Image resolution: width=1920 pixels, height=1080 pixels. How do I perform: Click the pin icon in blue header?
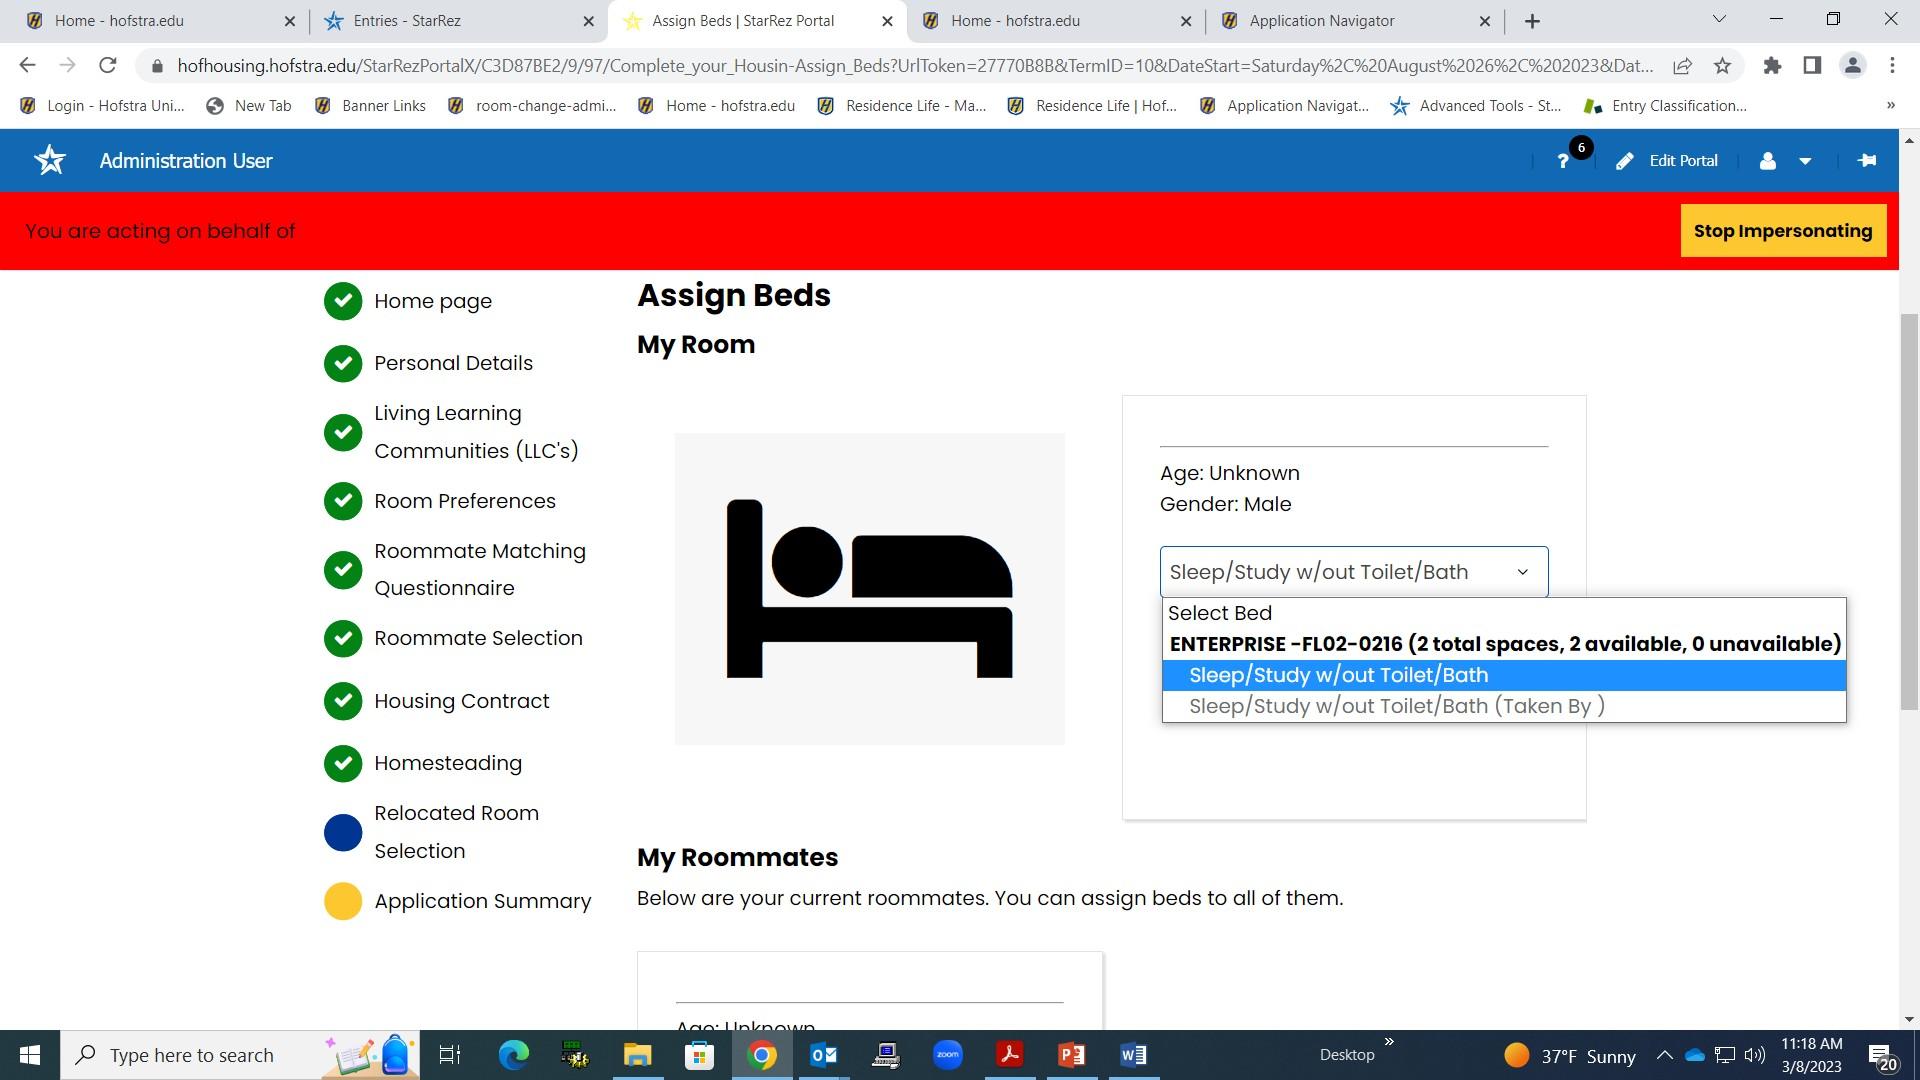tap(1866, 161)
